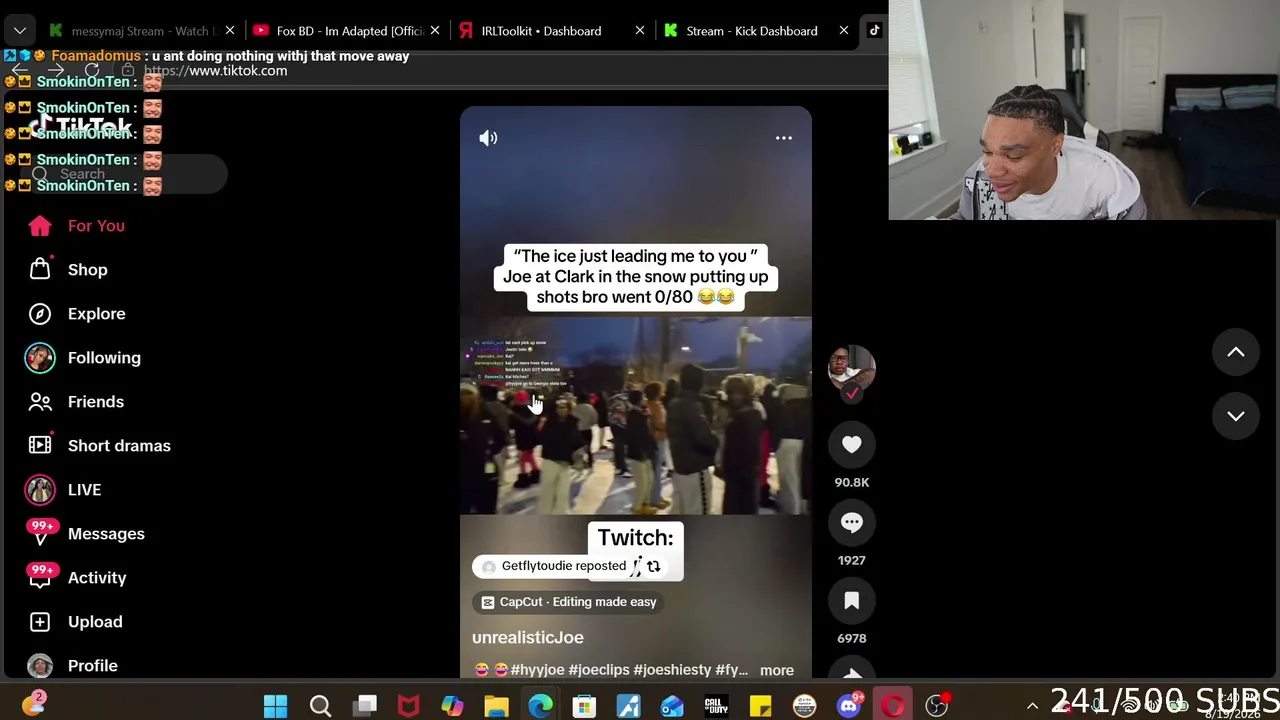Skip to the next video with down chevron
This screenshot has width=1280, height=720.
pos(1236,416)
